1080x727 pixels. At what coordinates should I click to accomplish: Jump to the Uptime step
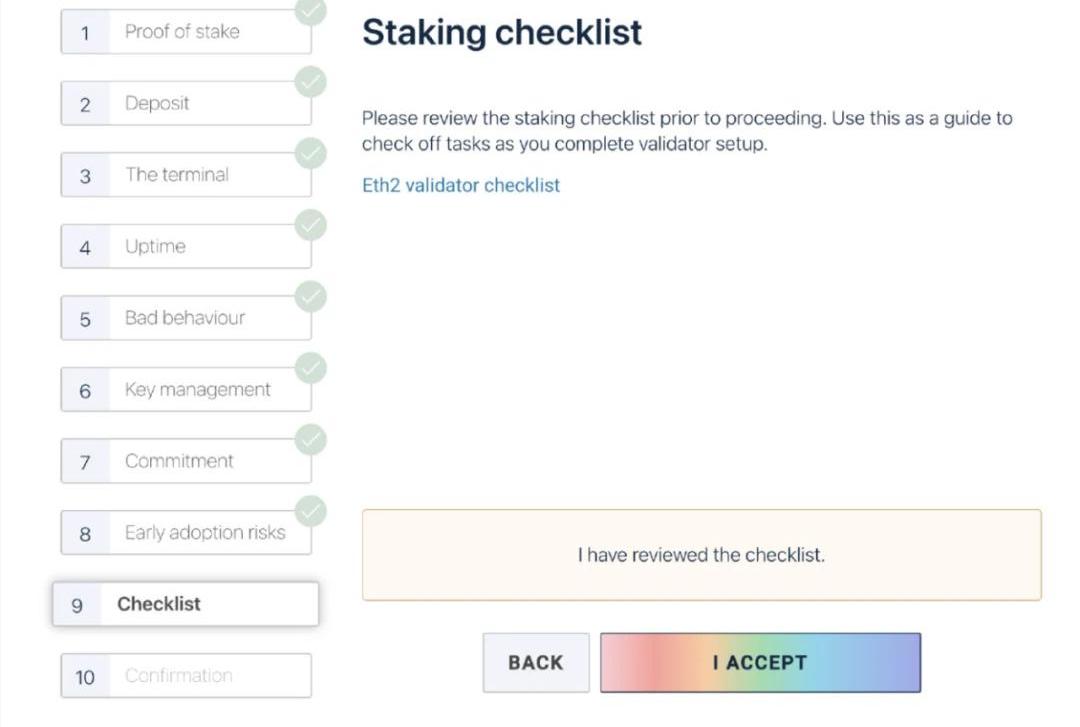click(x=185, y=247)
